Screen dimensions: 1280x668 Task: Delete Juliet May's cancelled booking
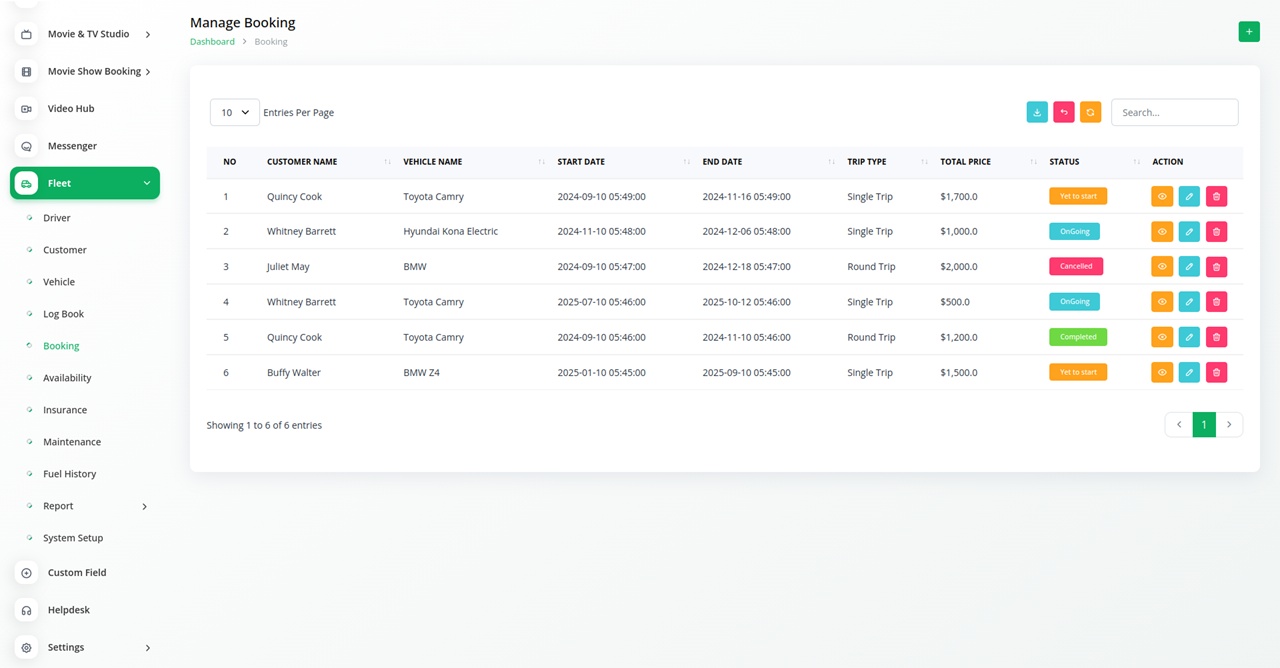tap(1216, 267)
